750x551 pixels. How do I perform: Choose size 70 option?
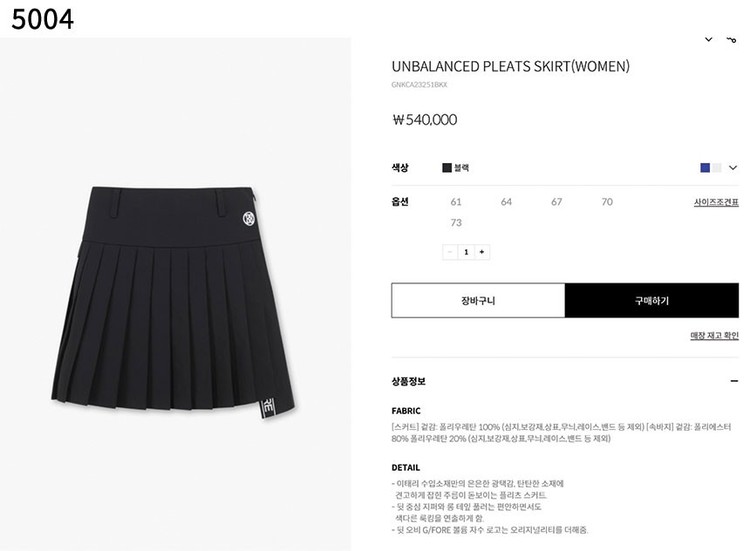click(607, 202)
